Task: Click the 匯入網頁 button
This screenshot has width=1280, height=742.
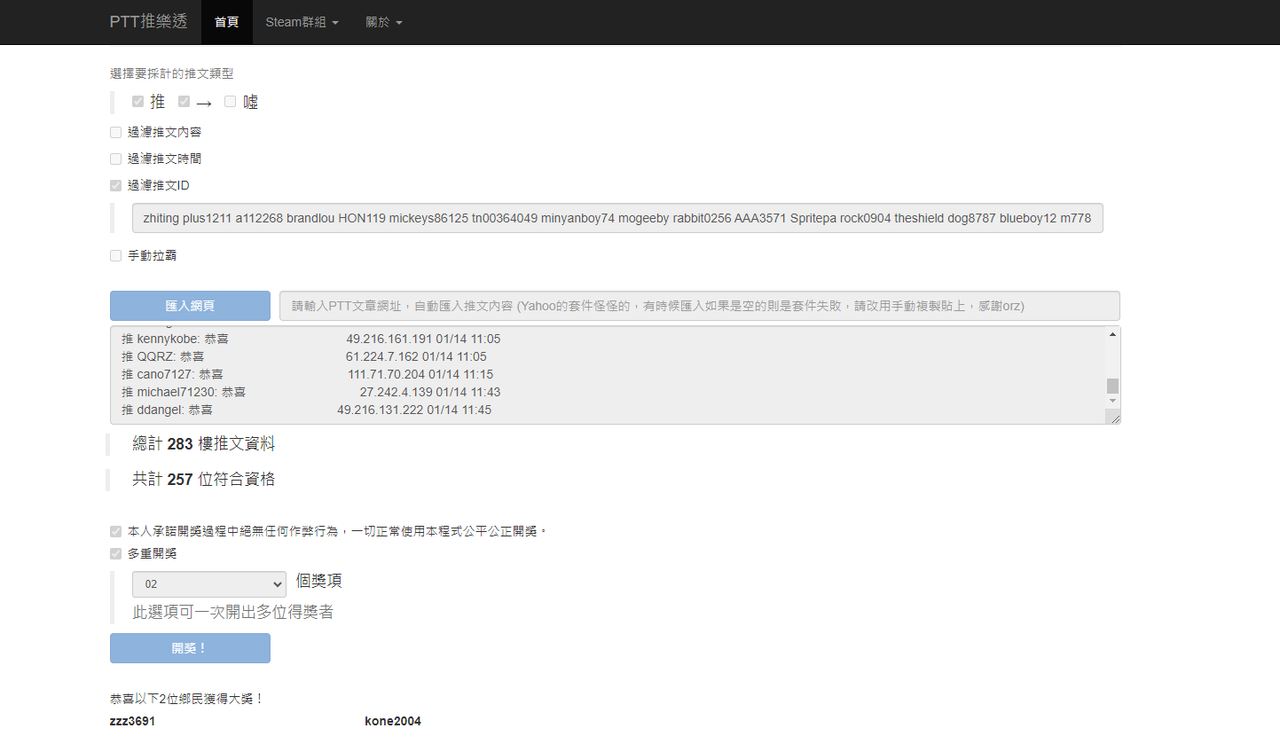Action: tap(190, 306)
